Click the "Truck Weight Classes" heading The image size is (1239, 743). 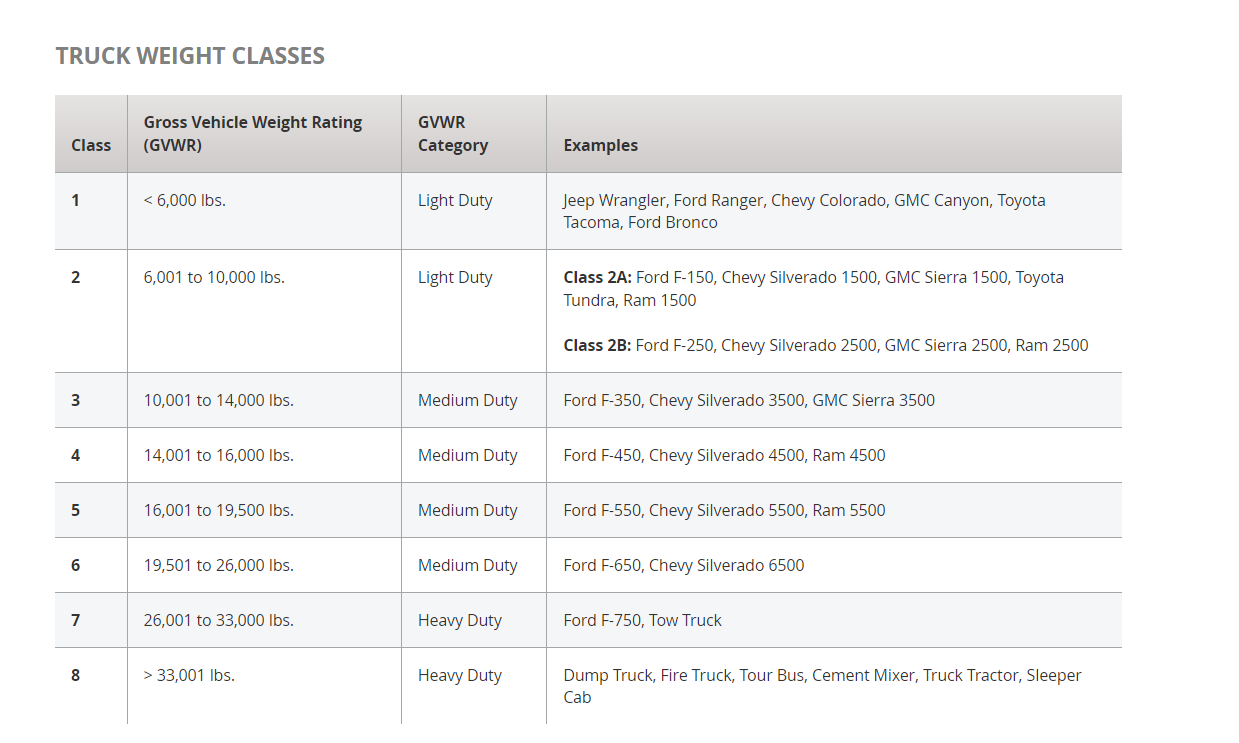190,56
